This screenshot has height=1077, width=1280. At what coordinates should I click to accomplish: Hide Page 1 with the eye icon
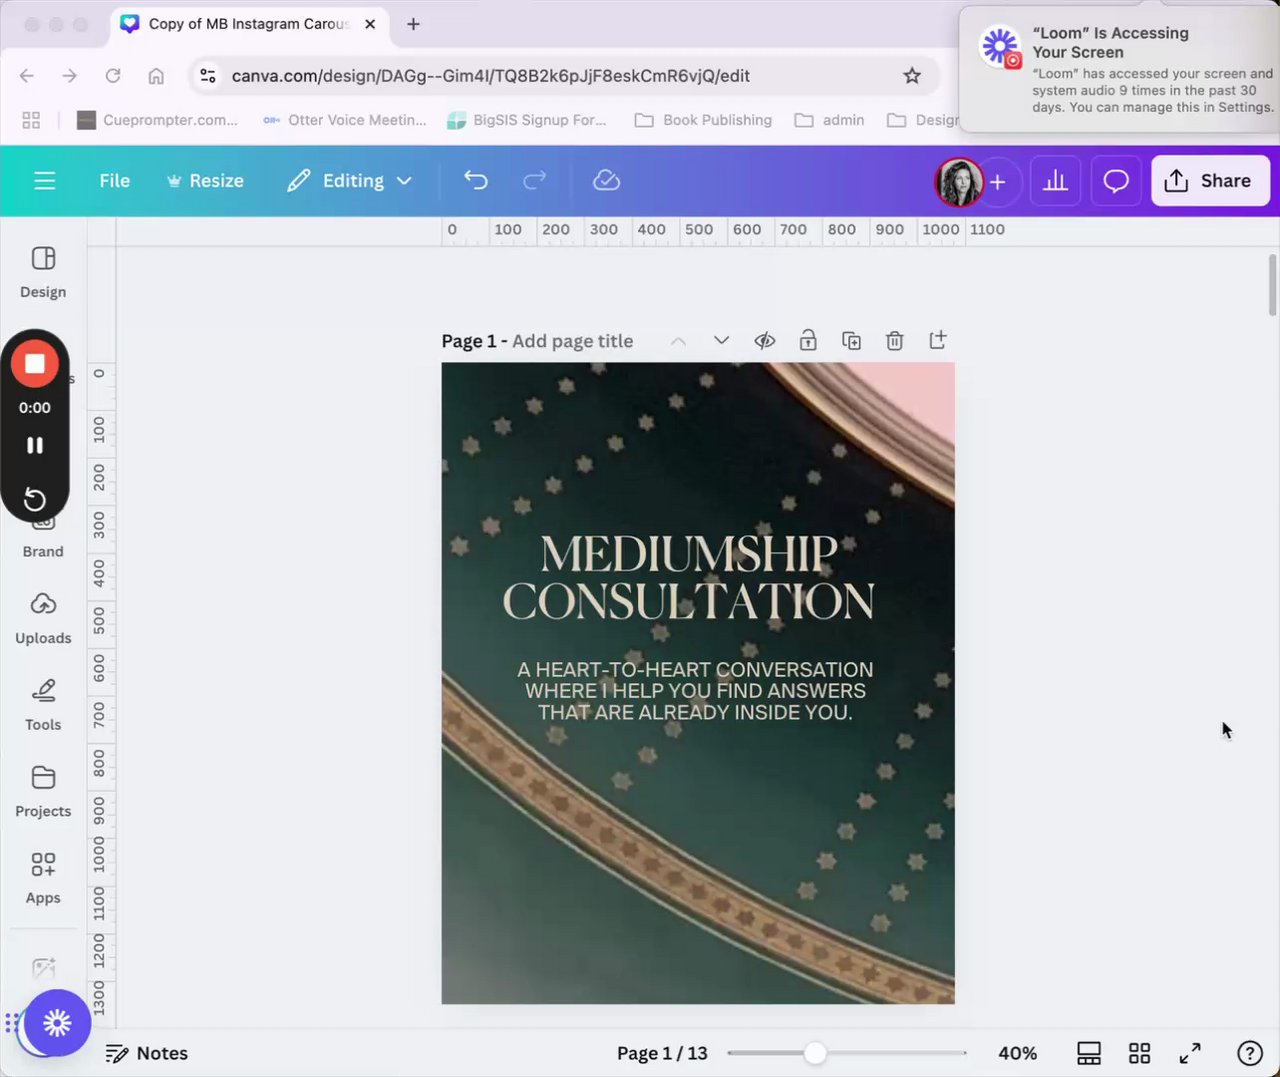[x=765, y=341]
